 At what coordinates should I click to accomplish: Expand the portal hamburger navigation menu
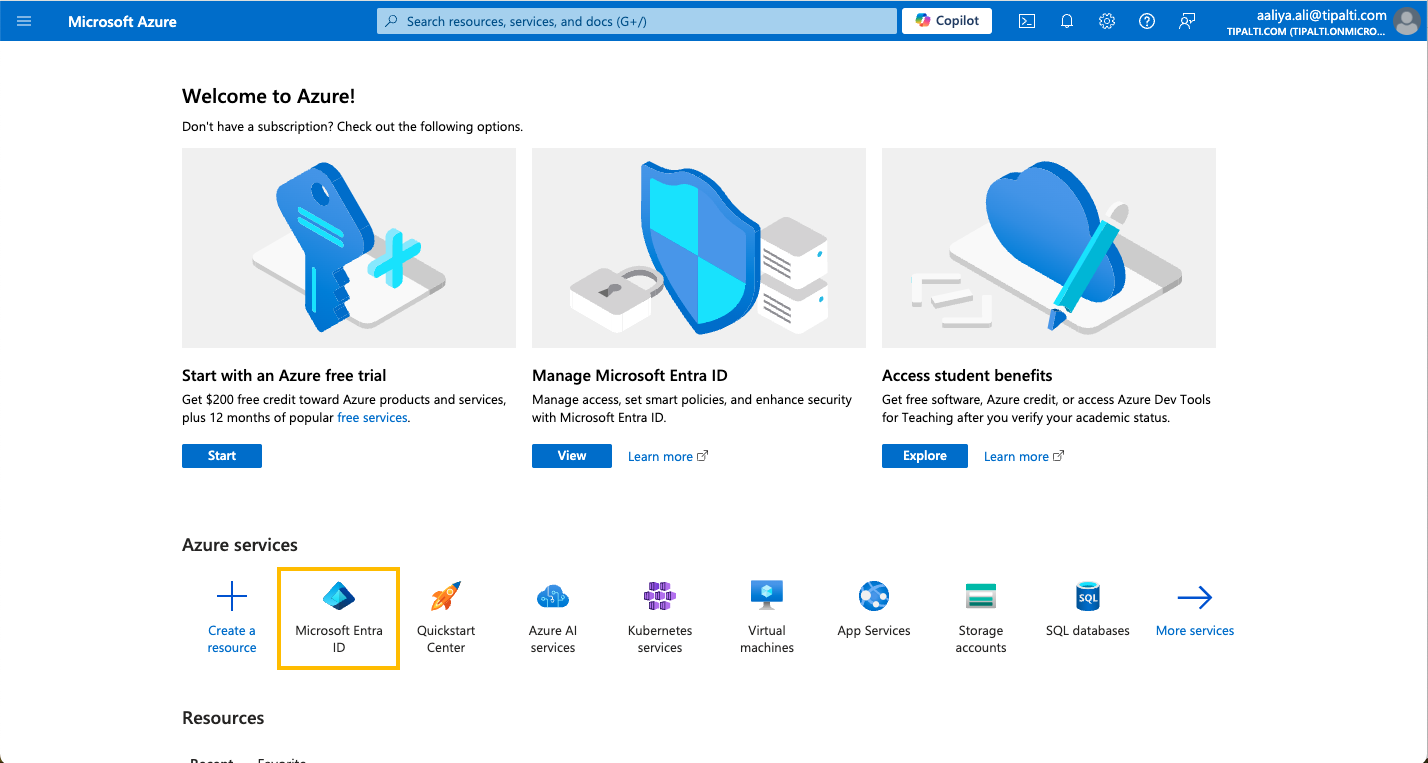pyautogui.click(x=24, y=20)
